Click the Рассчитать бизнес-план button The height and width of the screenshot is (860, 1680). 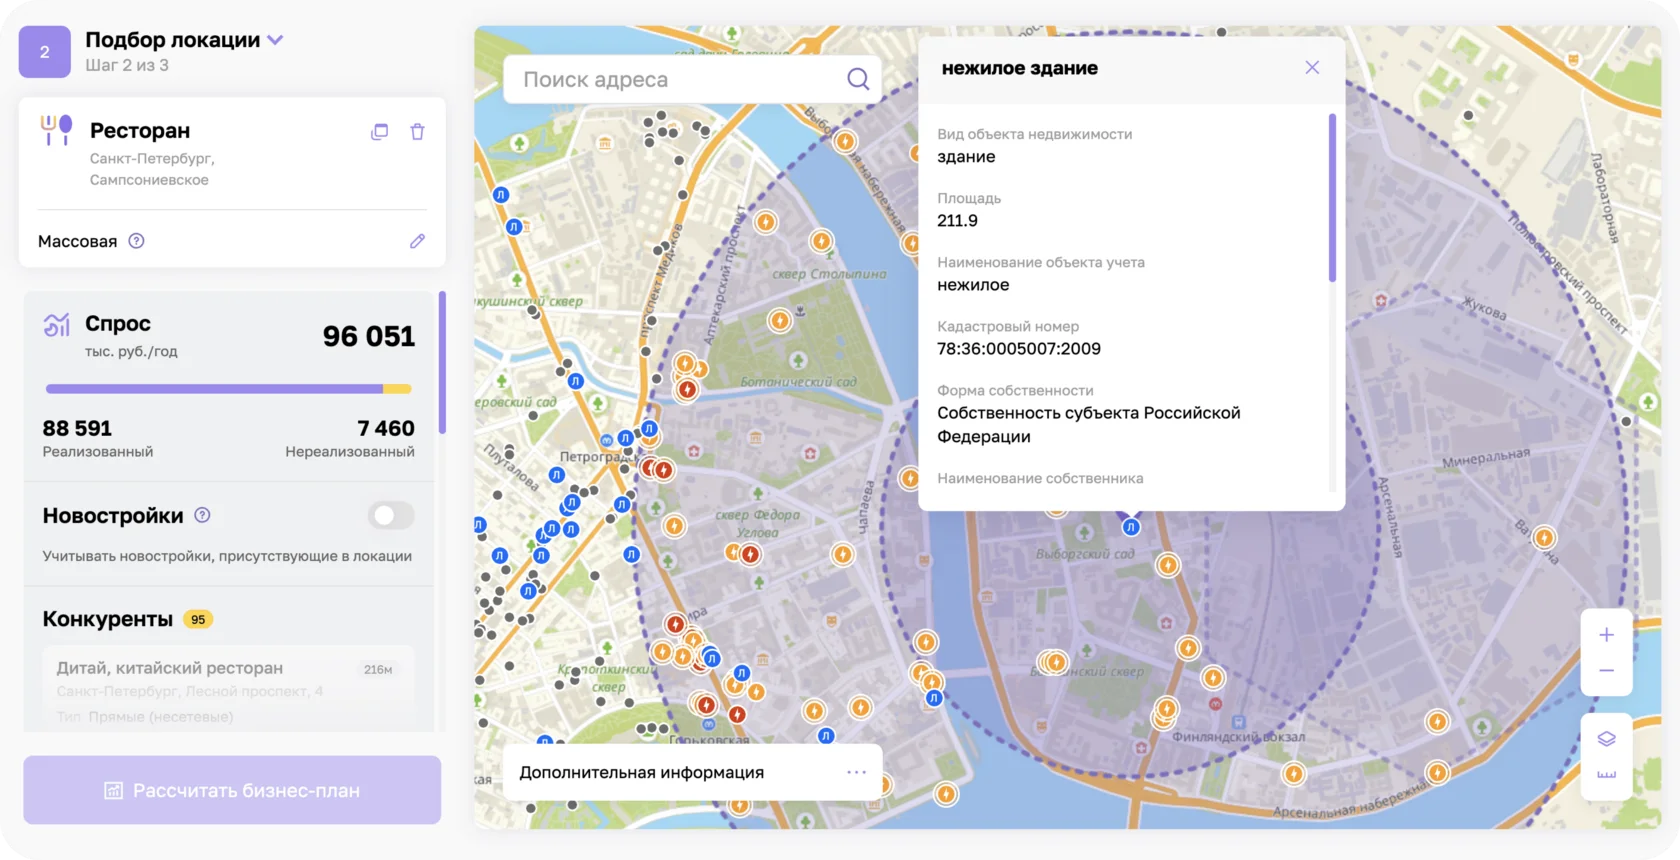click(x=232, y=790)
